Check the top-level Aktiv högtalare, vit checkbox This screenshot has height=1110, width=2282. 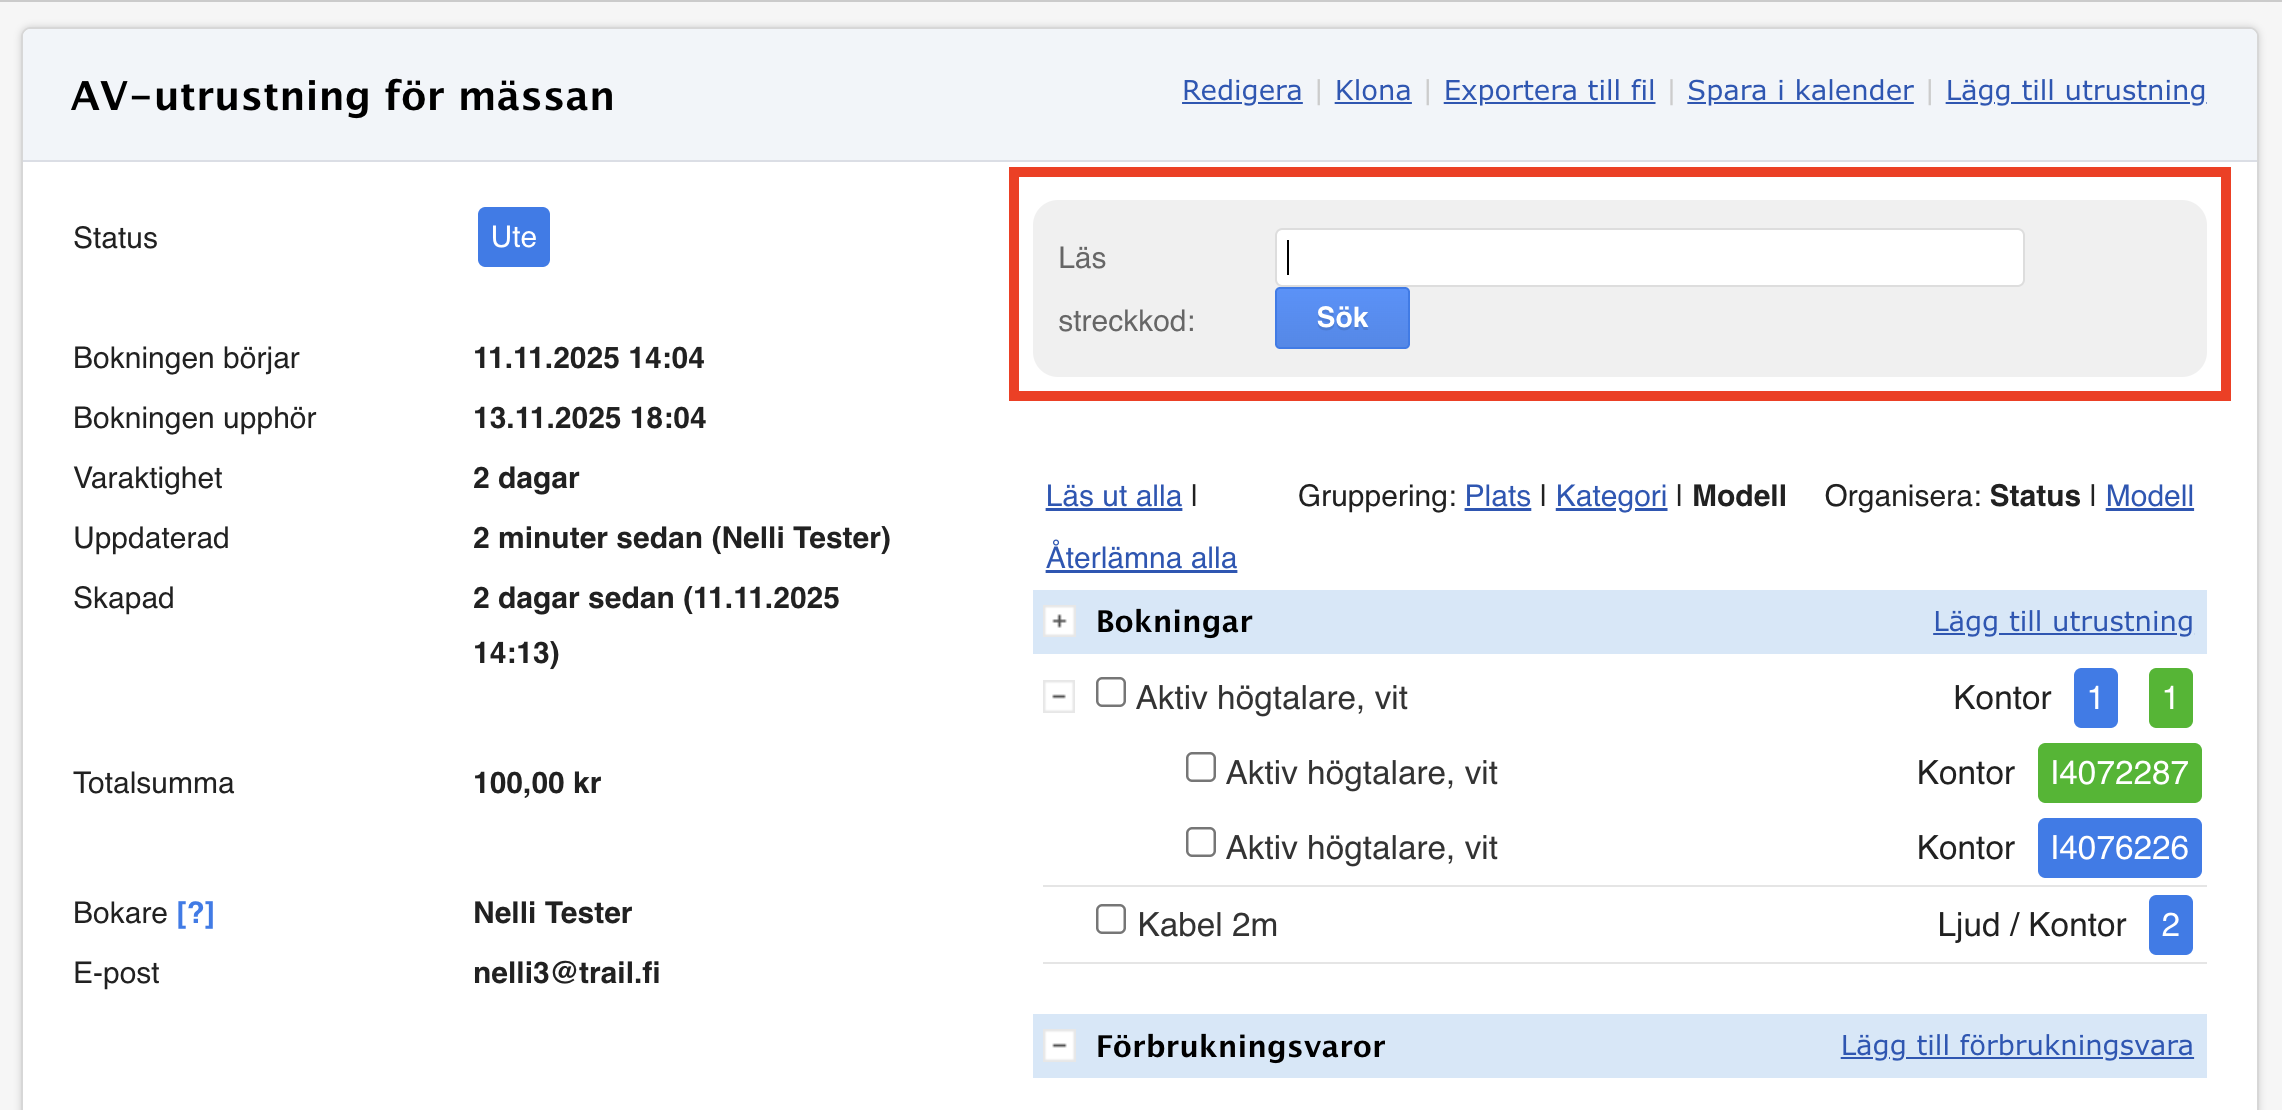pos(1110,692)
